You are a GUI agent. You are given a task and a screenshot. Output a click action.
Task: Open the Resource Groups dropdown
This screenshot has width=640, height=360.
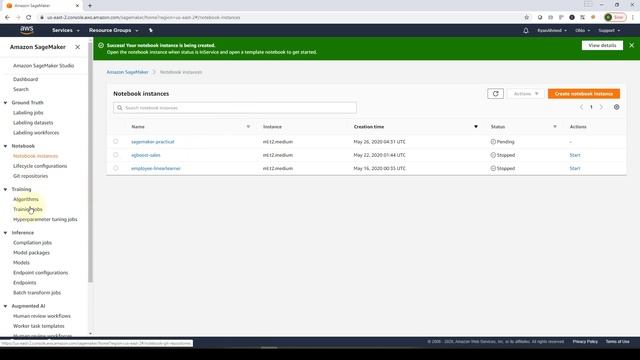[x=113, y=30]
